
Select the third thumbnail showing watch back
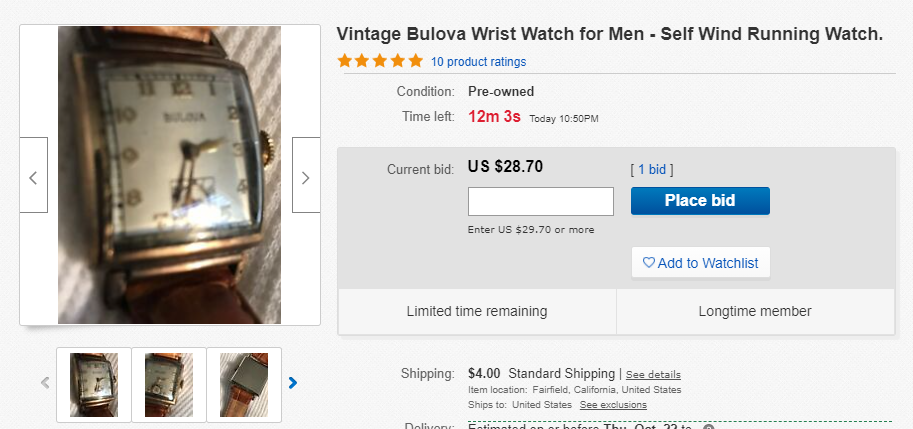[x=244, y=384]
